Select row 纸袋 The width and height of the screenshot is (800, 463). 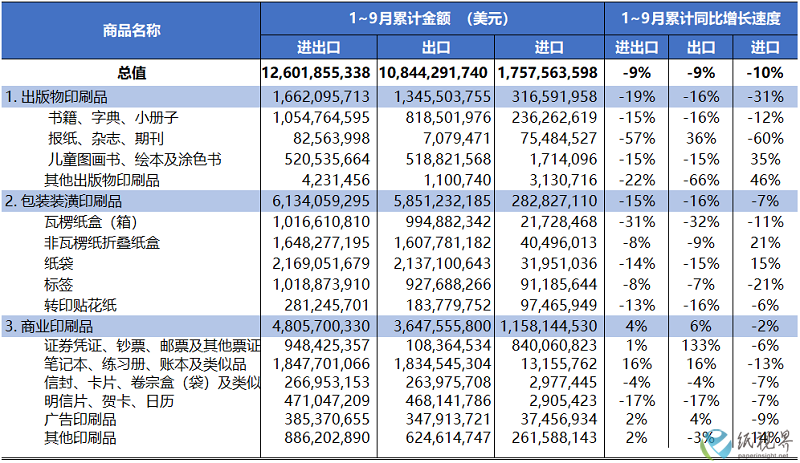coord(59,264)
